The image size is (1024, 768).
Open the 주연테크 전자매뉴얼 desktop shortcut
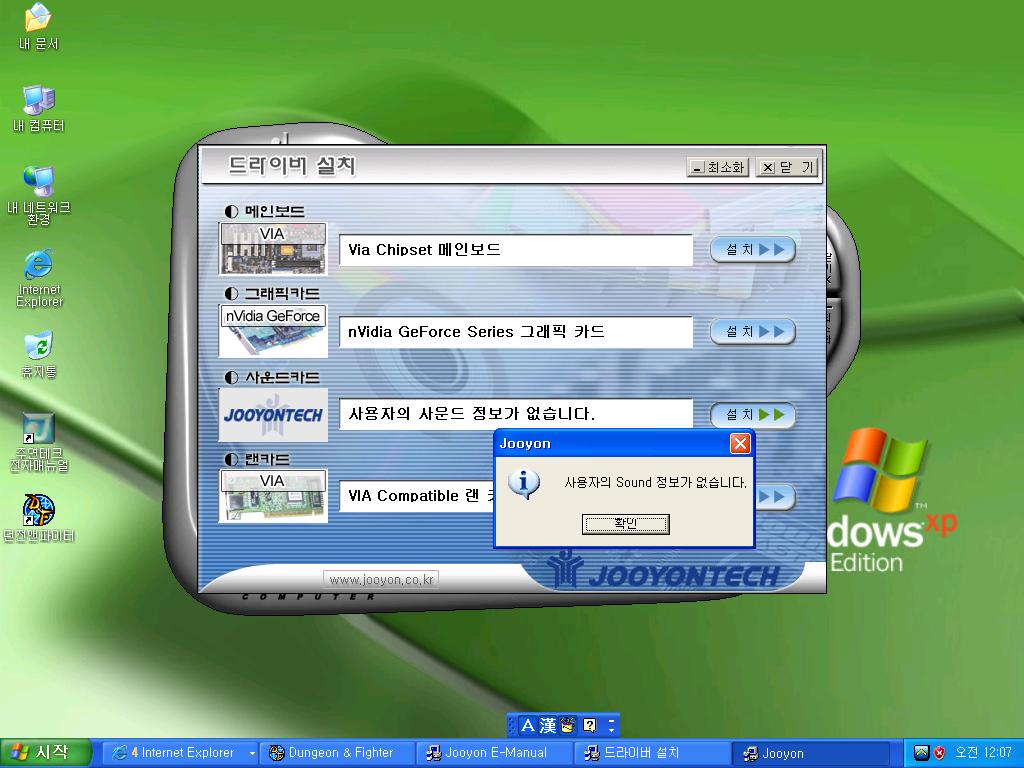(x=39, y=441)
